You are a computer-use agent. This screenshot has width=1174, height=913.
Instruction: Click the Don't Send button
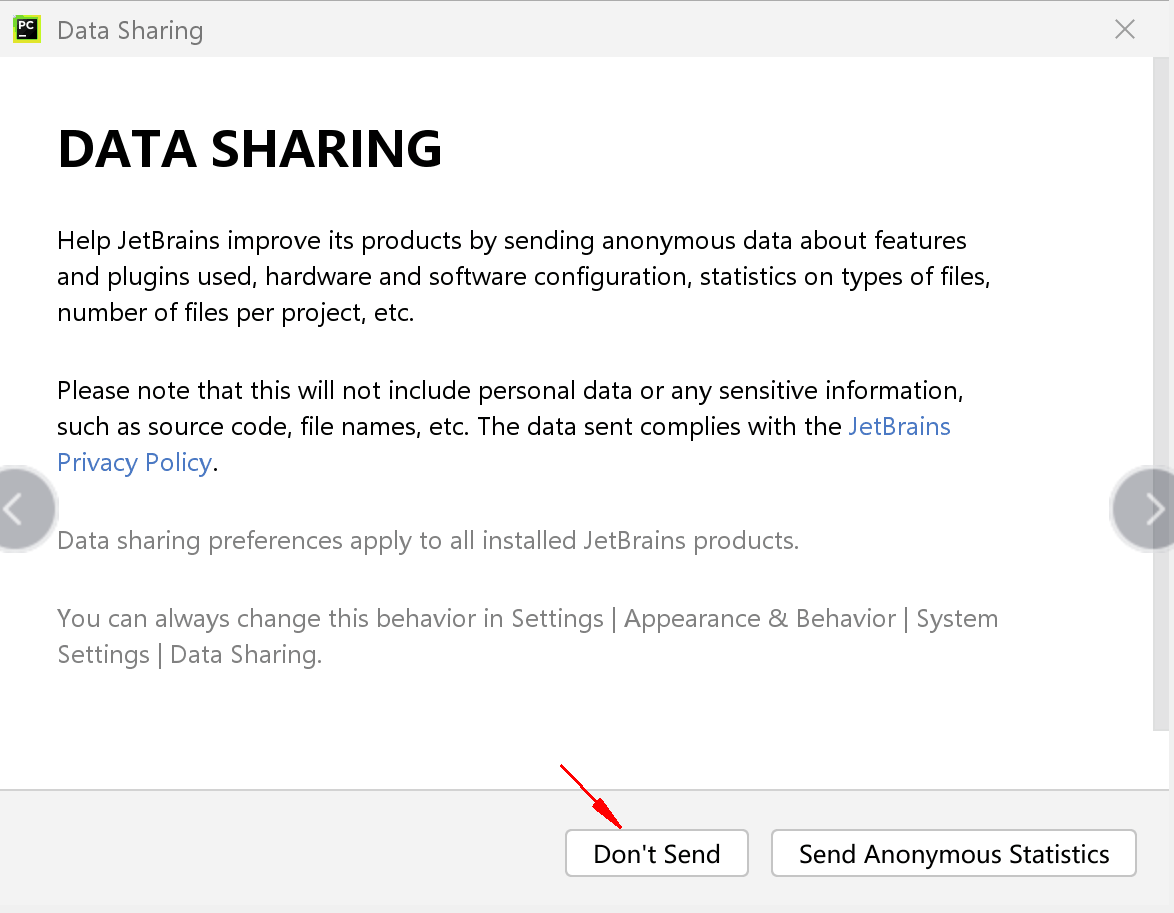657,853
